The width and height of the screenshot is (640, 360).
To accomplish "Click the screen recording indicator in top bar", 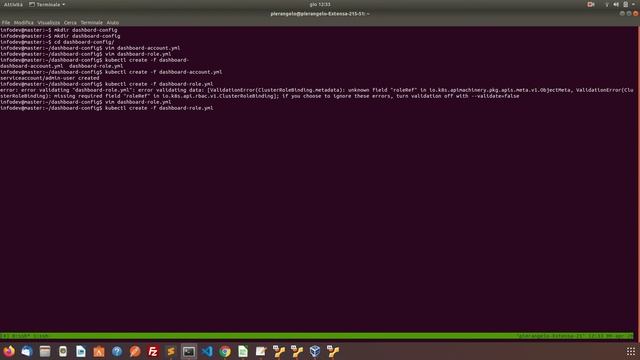I will coord(591,4).
